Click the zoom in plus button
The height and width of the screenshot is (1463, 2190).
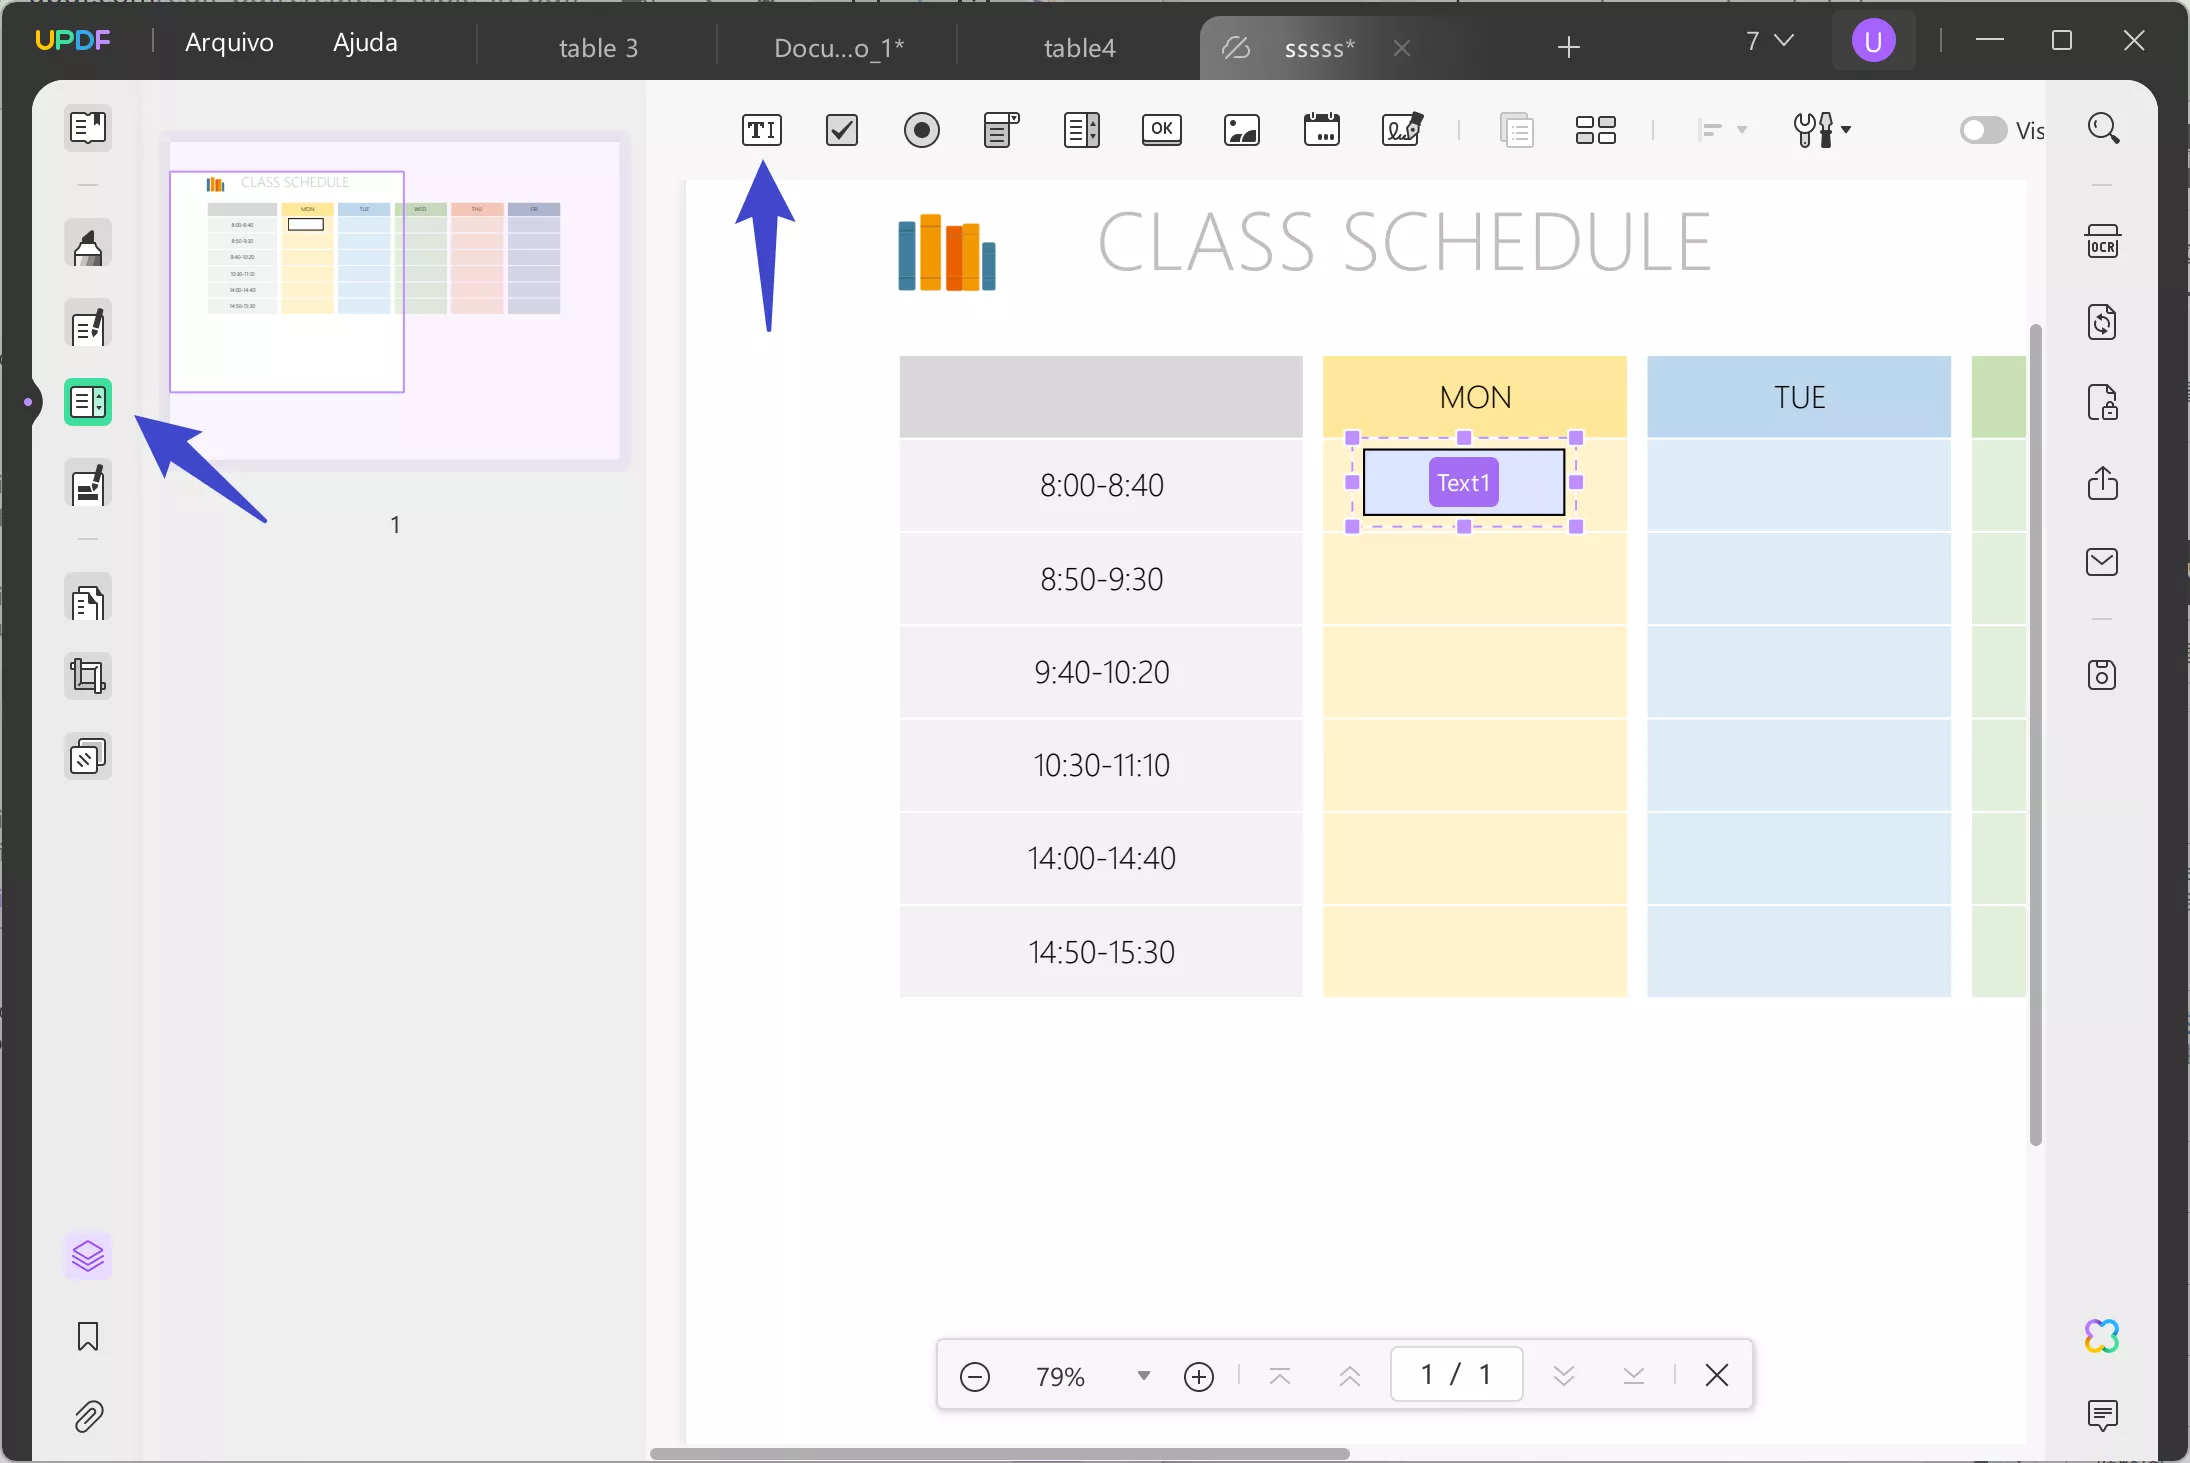click(1198, 1377)
